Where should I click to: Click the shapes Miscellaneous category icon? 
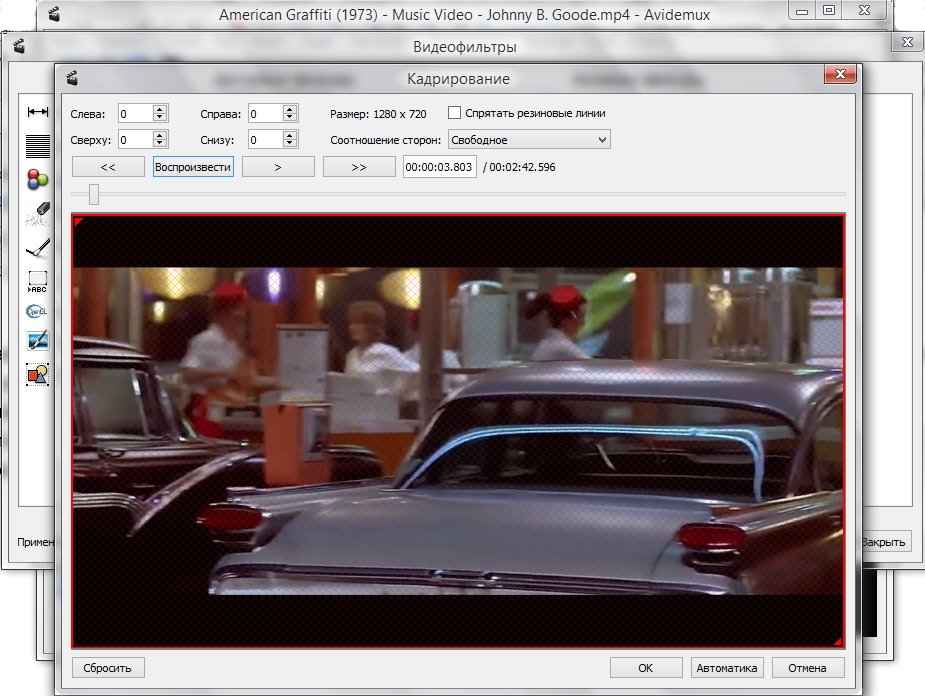[38, 375]
